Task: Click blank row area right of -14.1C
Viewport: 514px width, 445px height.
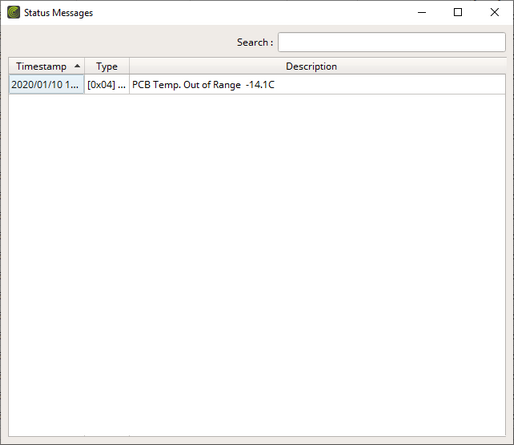Action: (390, 85)
